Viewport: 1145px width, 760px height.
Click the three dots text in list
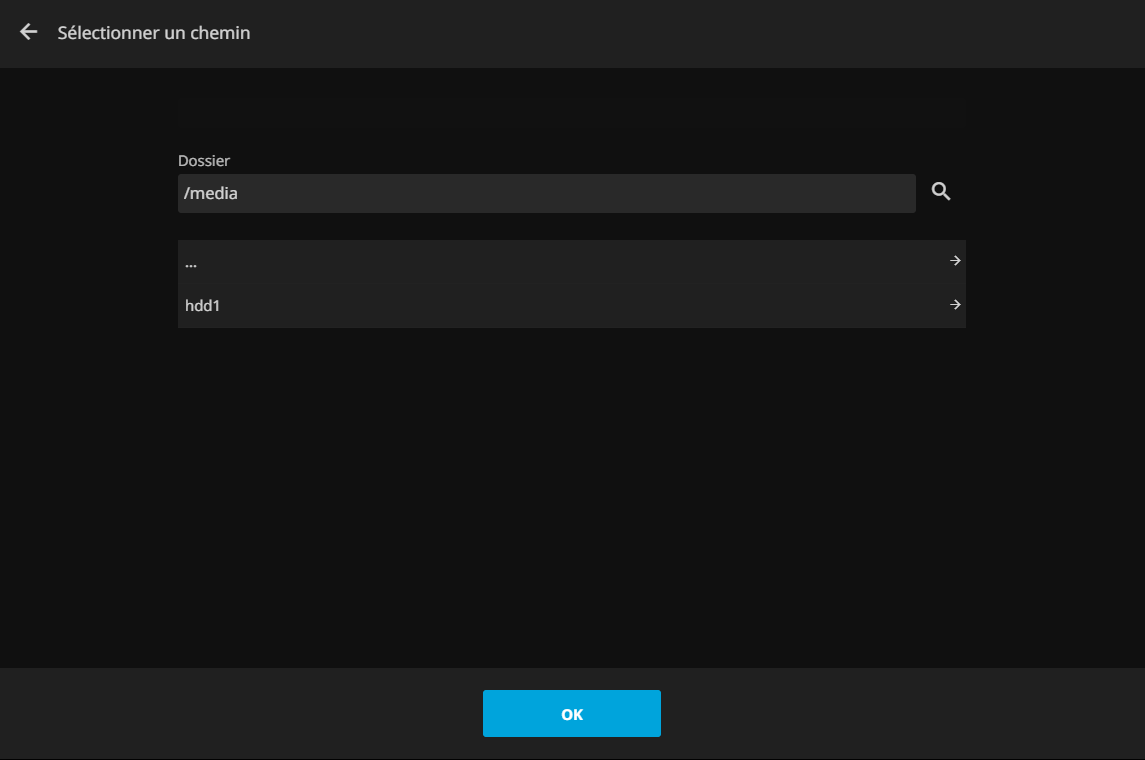(x=191, y=264)
